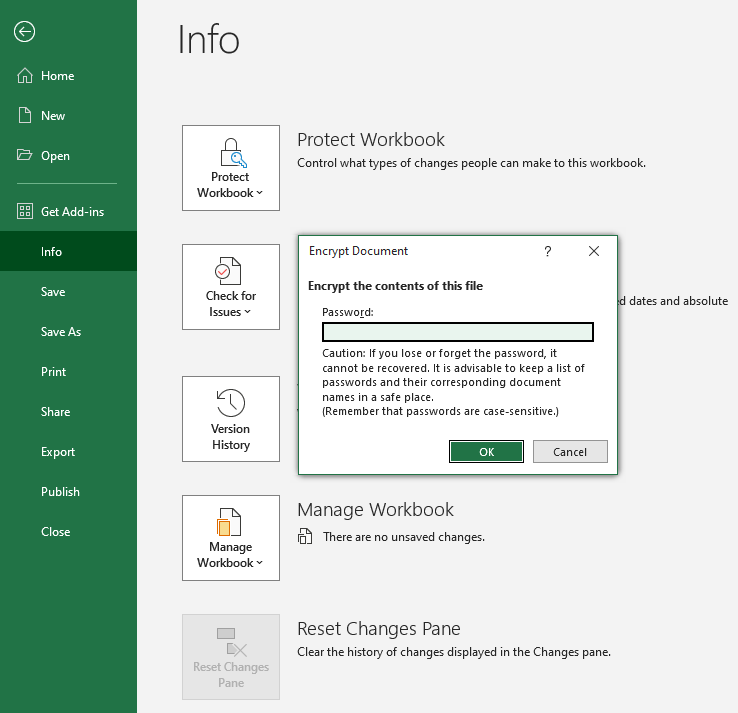Click the help question mark in dialog
This screenshot has width=738, height=713.
click(x=548, y=251)
